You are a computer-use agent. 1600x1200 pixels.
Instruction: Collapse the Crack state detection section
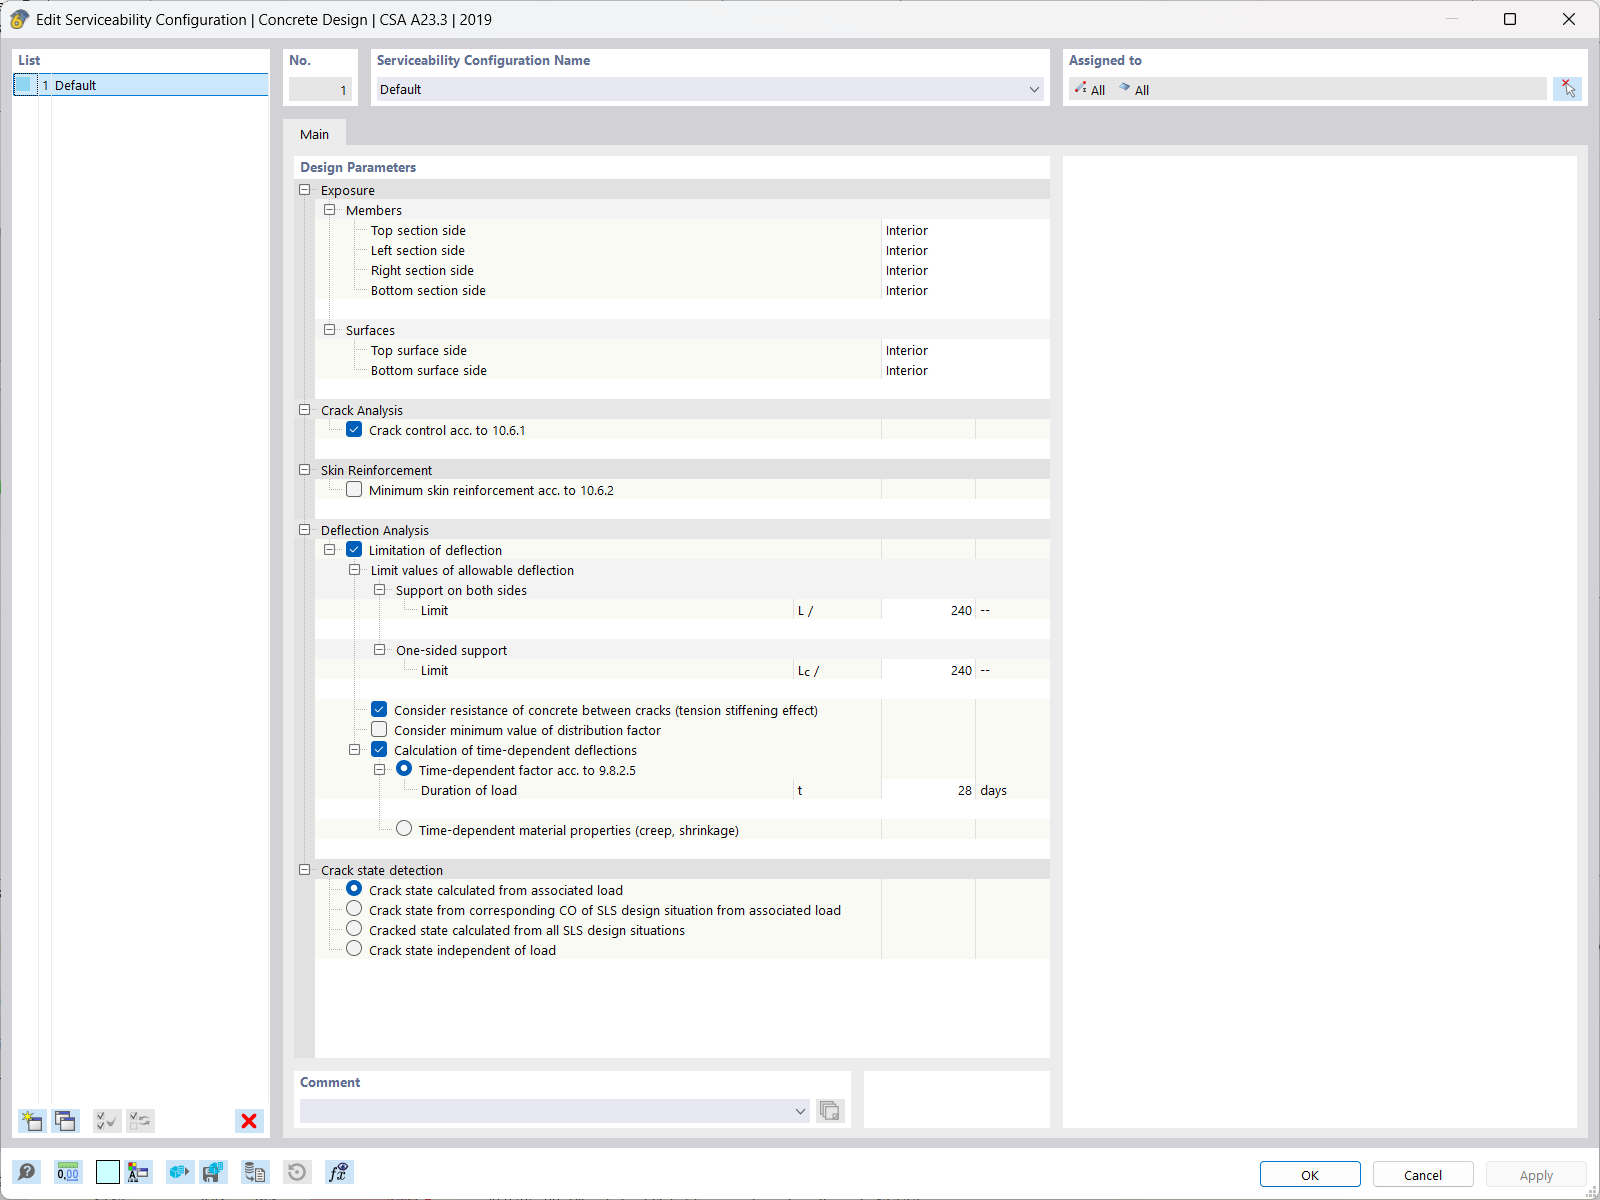pos(304,869)
